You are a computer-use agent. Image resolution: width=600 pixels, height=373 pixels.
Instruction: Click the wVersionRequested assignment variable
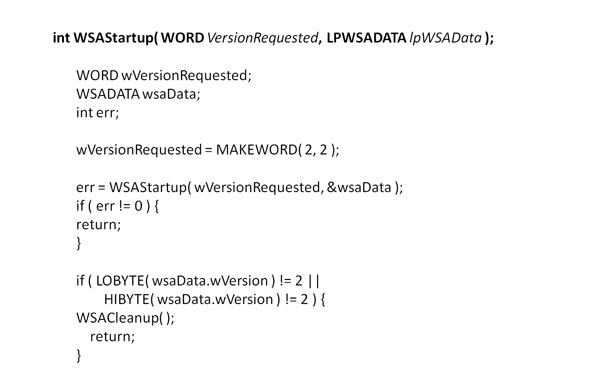click(x=139, y=150)
